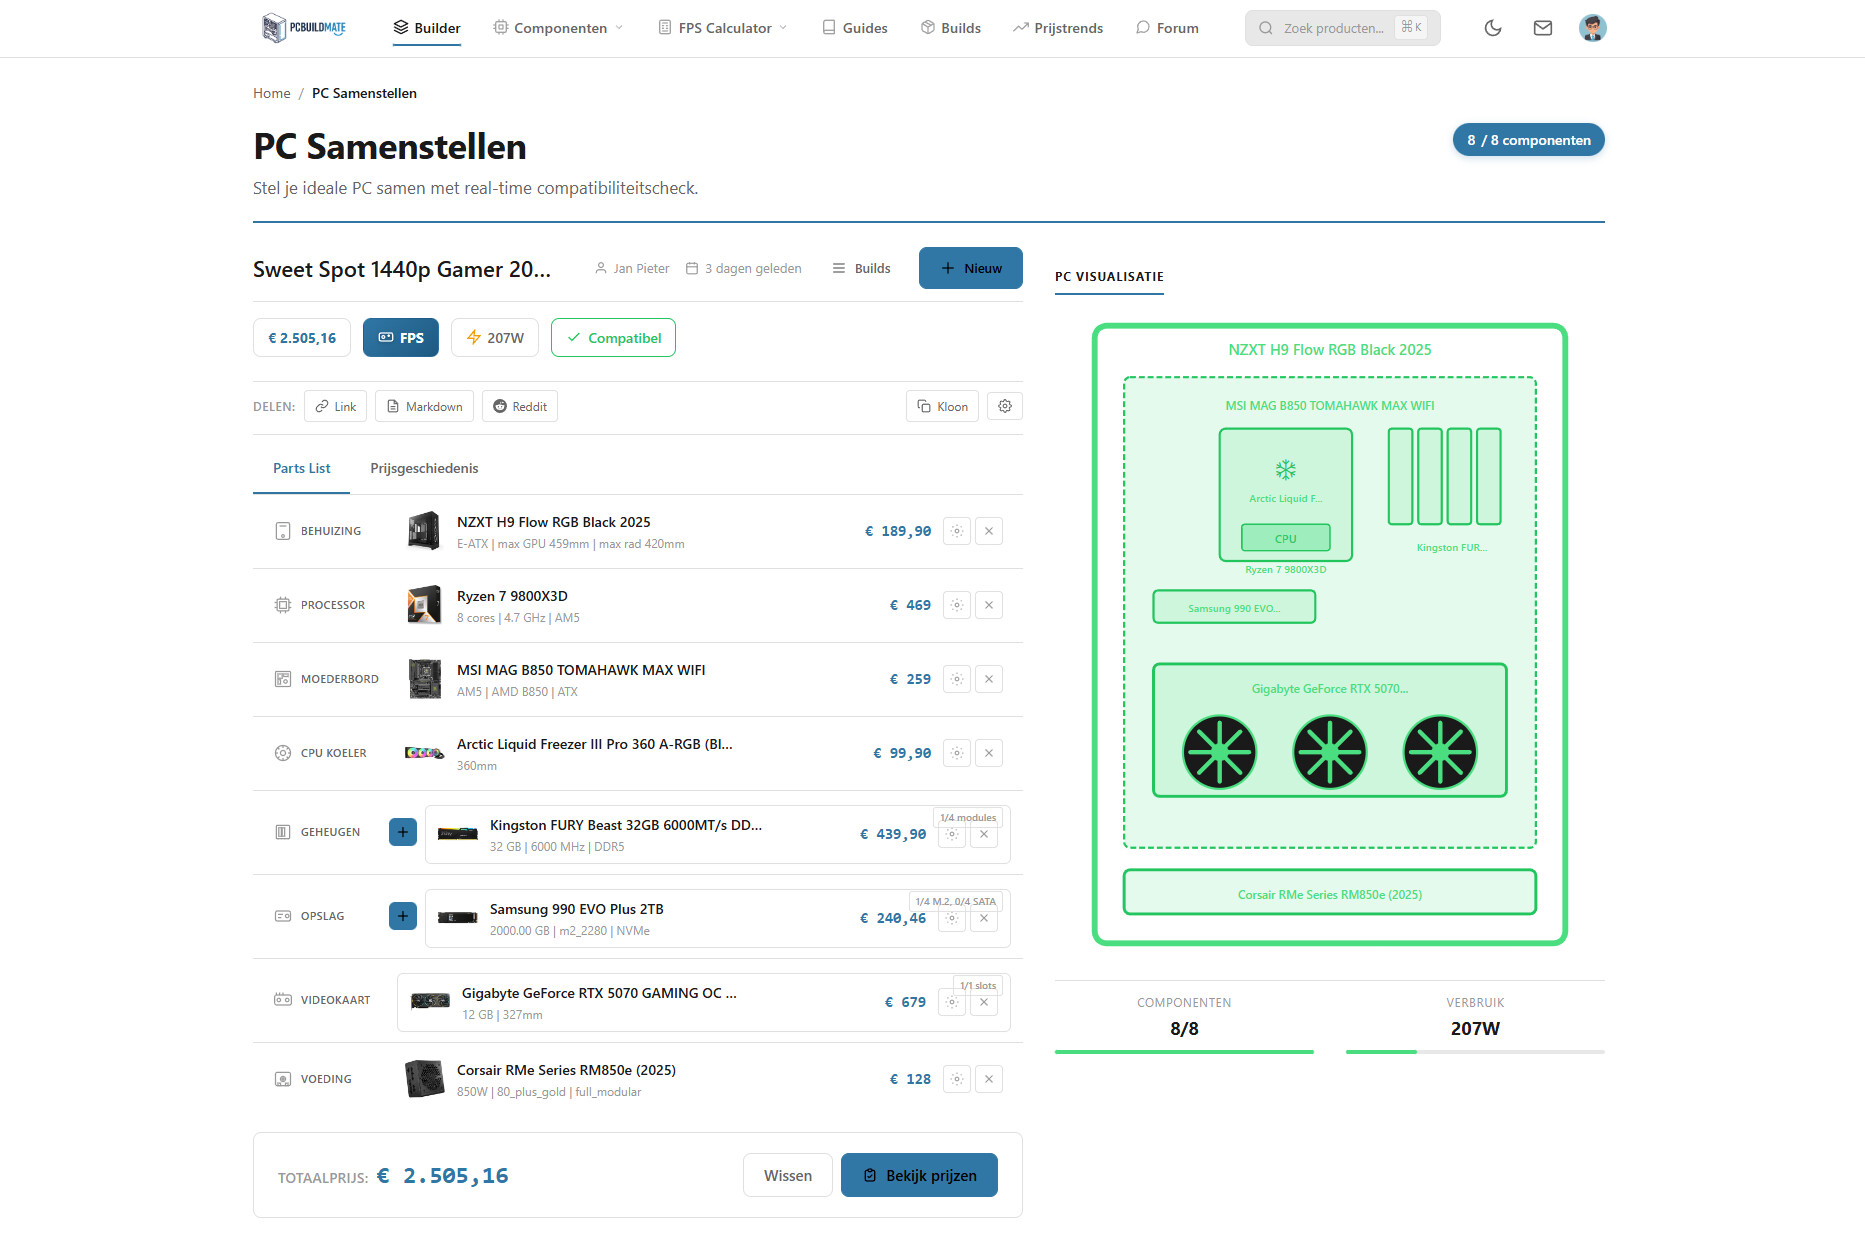
Task: Click the PCBuildMate logo
Action: (304, 28)
